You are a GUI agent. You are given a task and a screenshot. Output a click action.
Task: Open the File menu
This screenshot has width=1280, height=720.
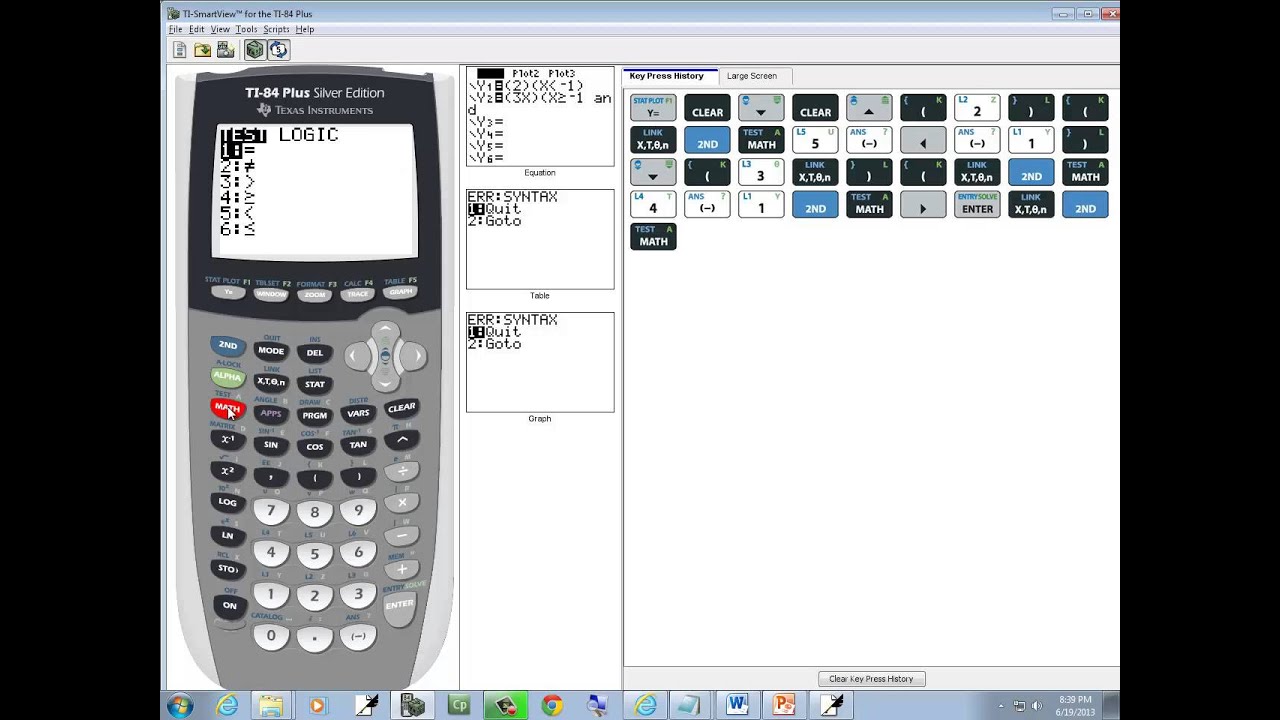176,30
